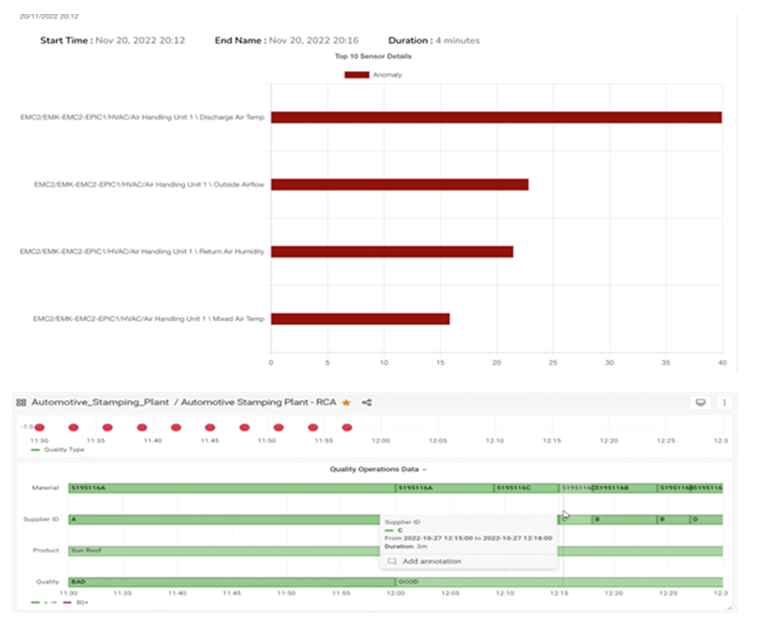Click the dashboards grid icon
This screenshot has height=628, width=757.
21,402
